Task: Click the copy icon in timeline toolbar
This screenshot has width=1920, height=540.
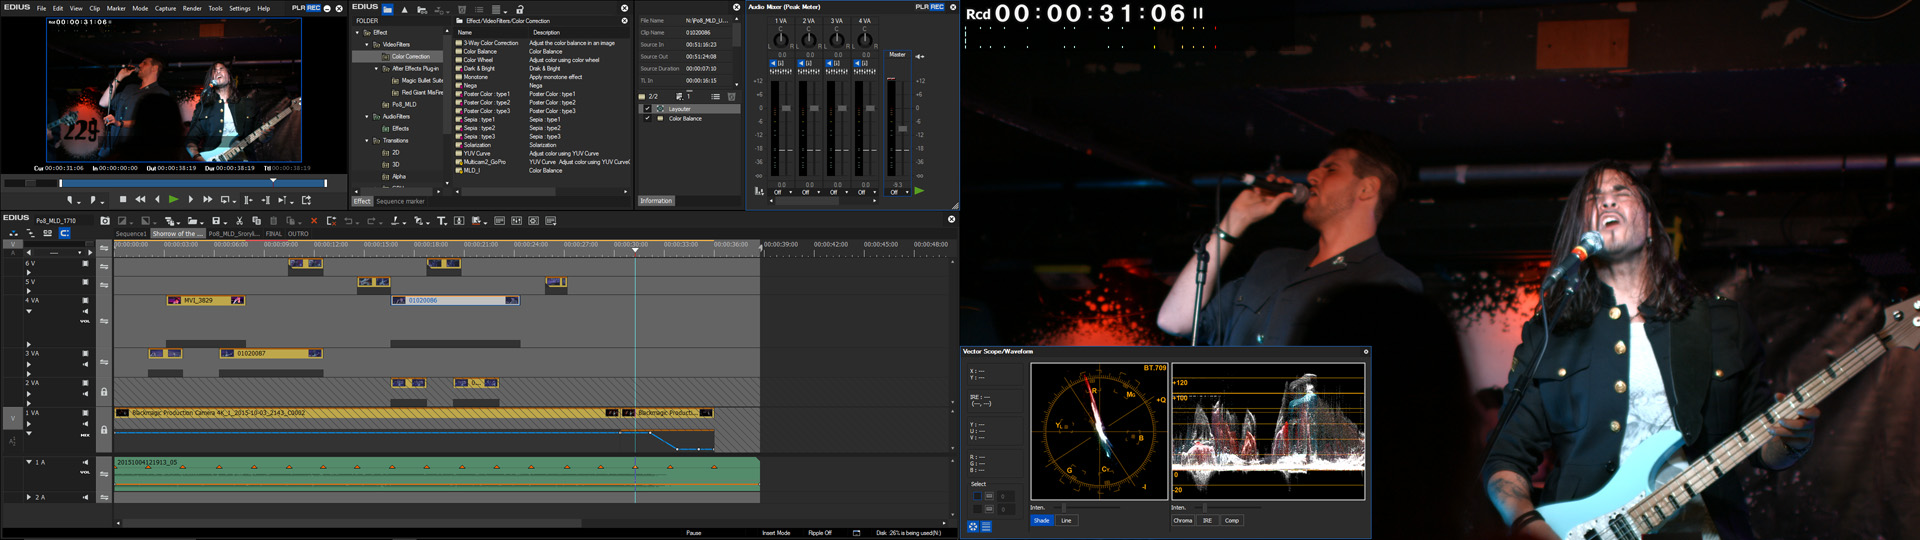Action: 256,221
